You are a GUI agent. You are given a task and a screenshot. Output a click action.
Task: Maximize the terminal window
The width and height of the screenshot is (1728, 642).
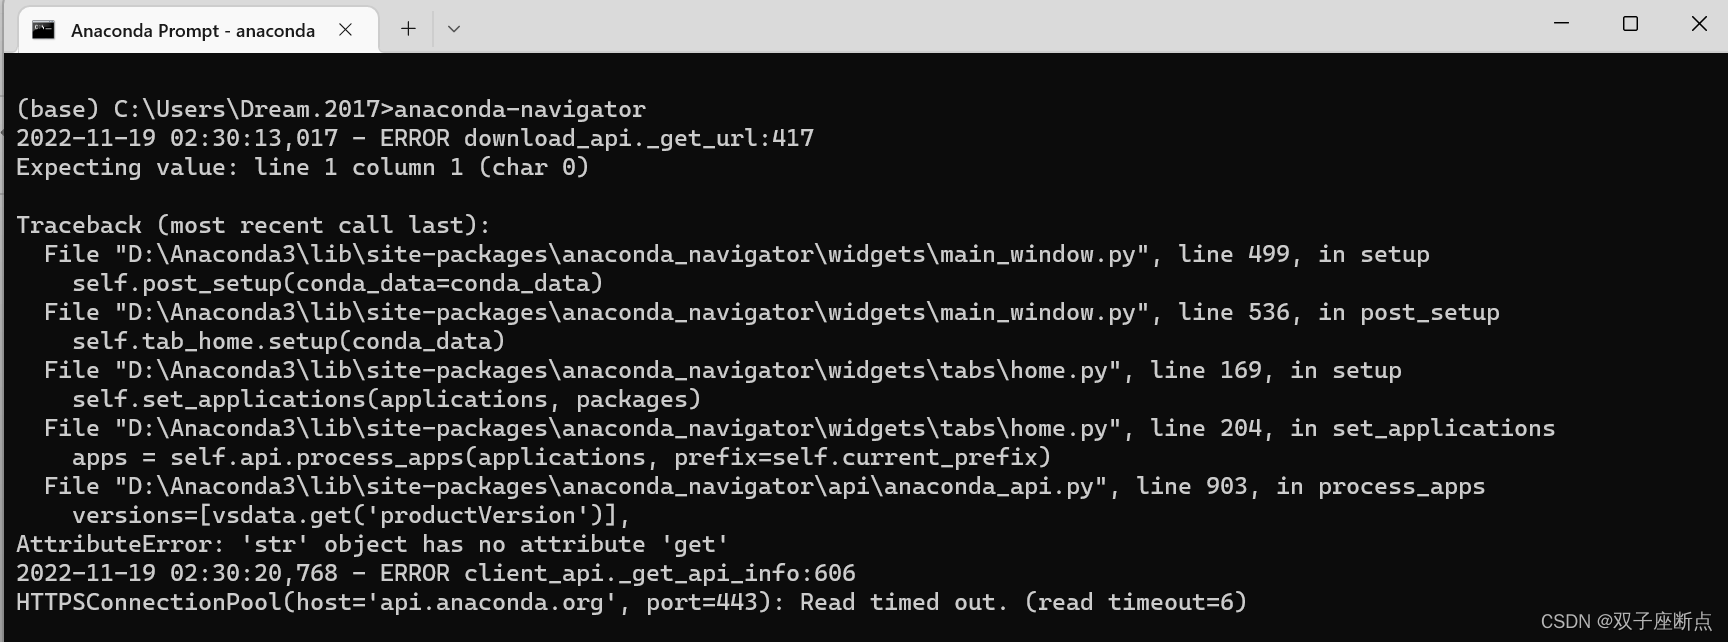pos(1629,22)
